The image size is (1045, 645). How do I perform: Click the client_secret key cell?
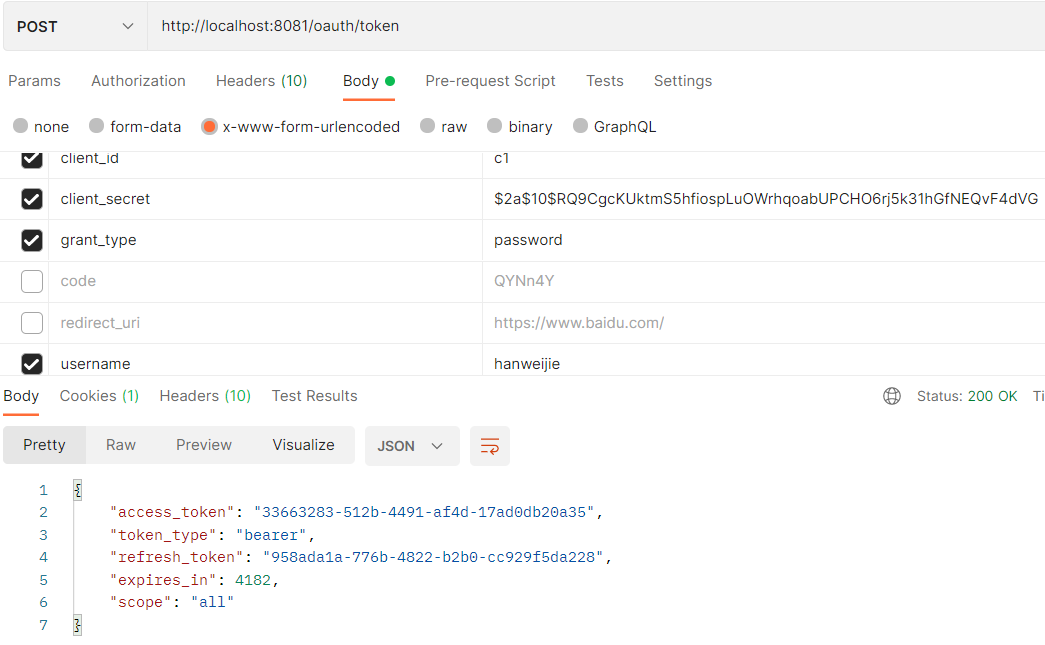[x=265, y=199]
